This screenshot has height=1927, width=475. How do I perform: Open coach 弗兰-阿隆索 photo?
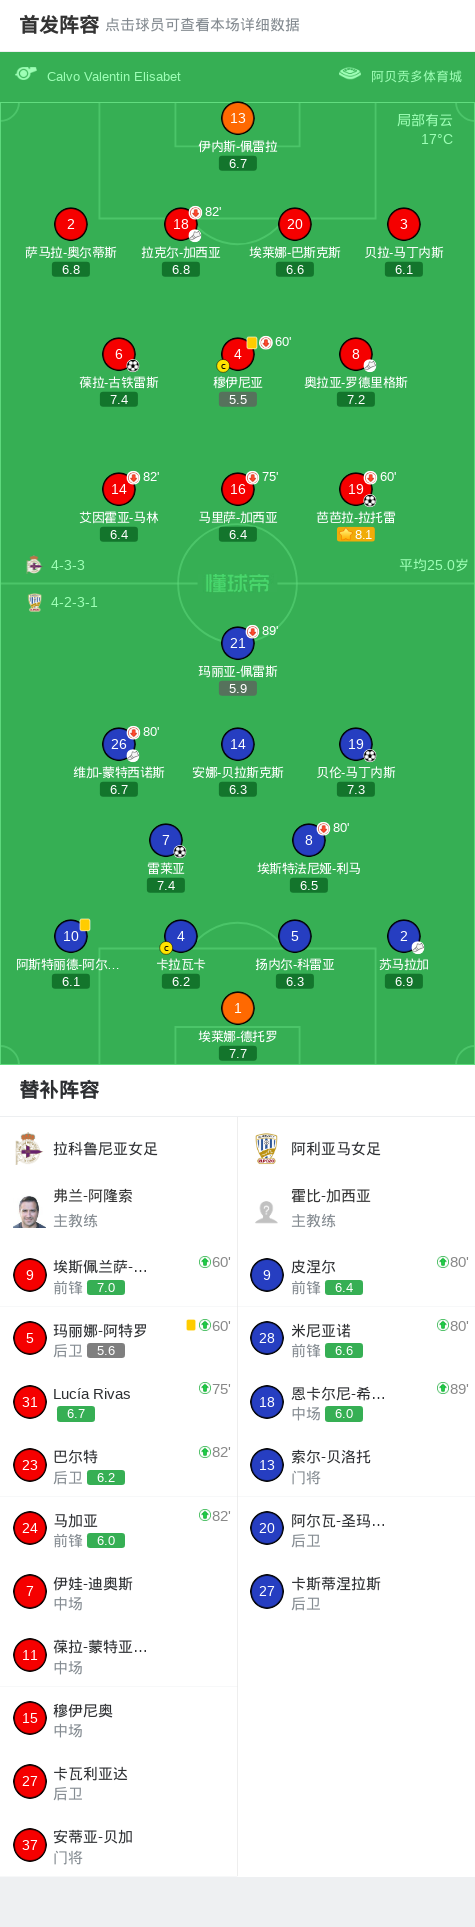pyautogui.click(x=30, y=1211)
